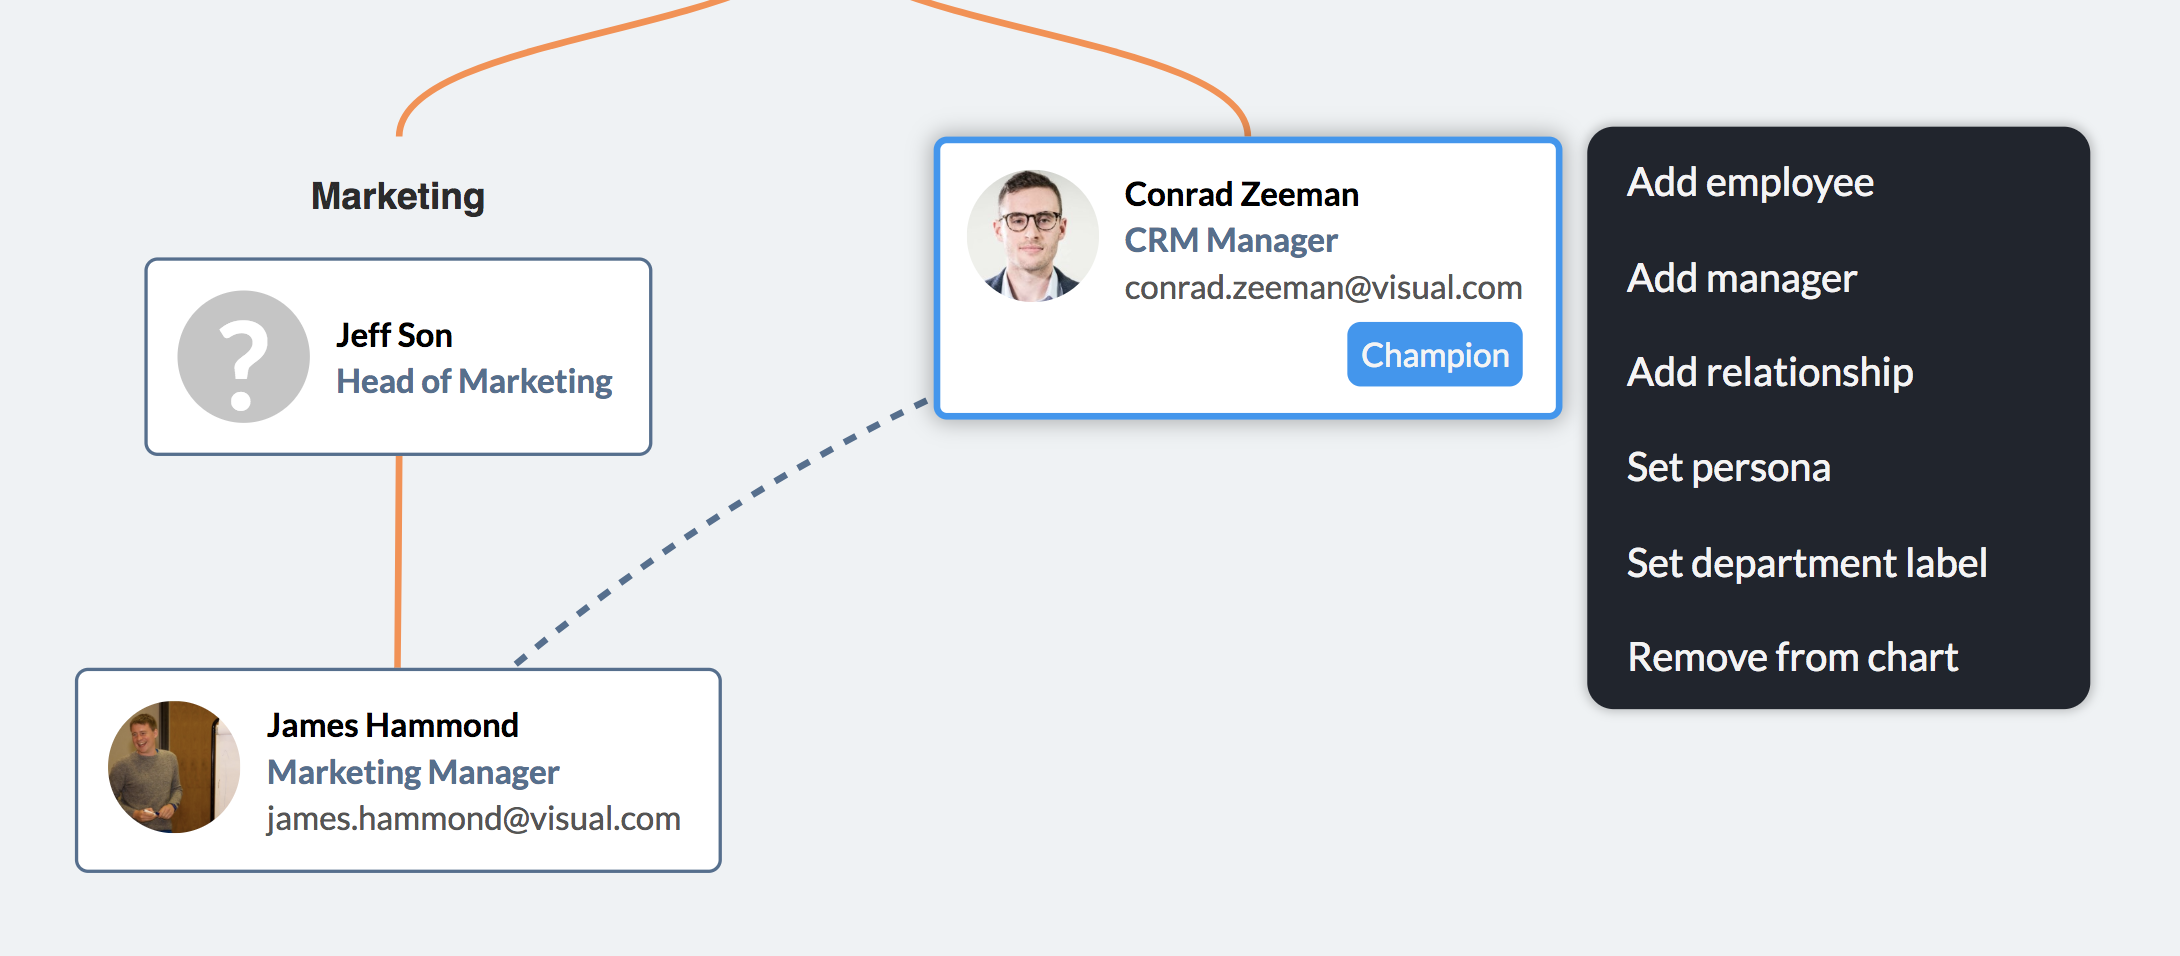Click the conrad.zeeman@visual.com email
Screen dimensions: 2180x956
(x=1322, y=288)
